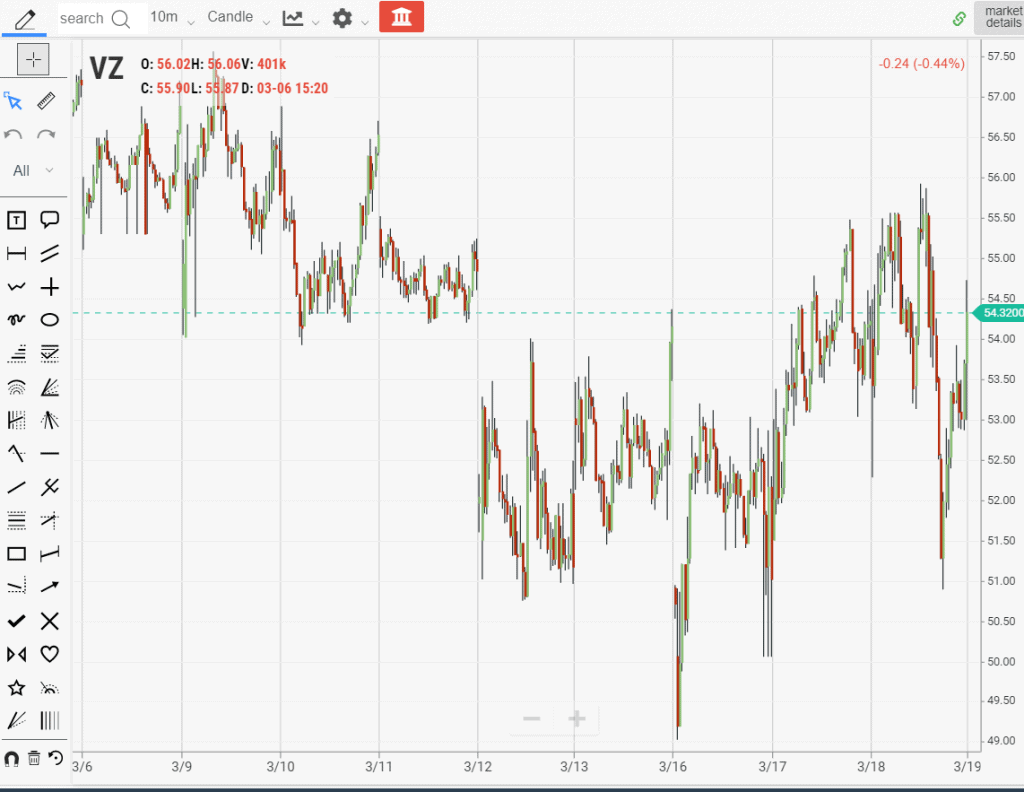Image resolution: width=1024 pixels, height=792 pixels.
Task: Expand the Candle chart type dropdown
Action: tap(238, 18)
